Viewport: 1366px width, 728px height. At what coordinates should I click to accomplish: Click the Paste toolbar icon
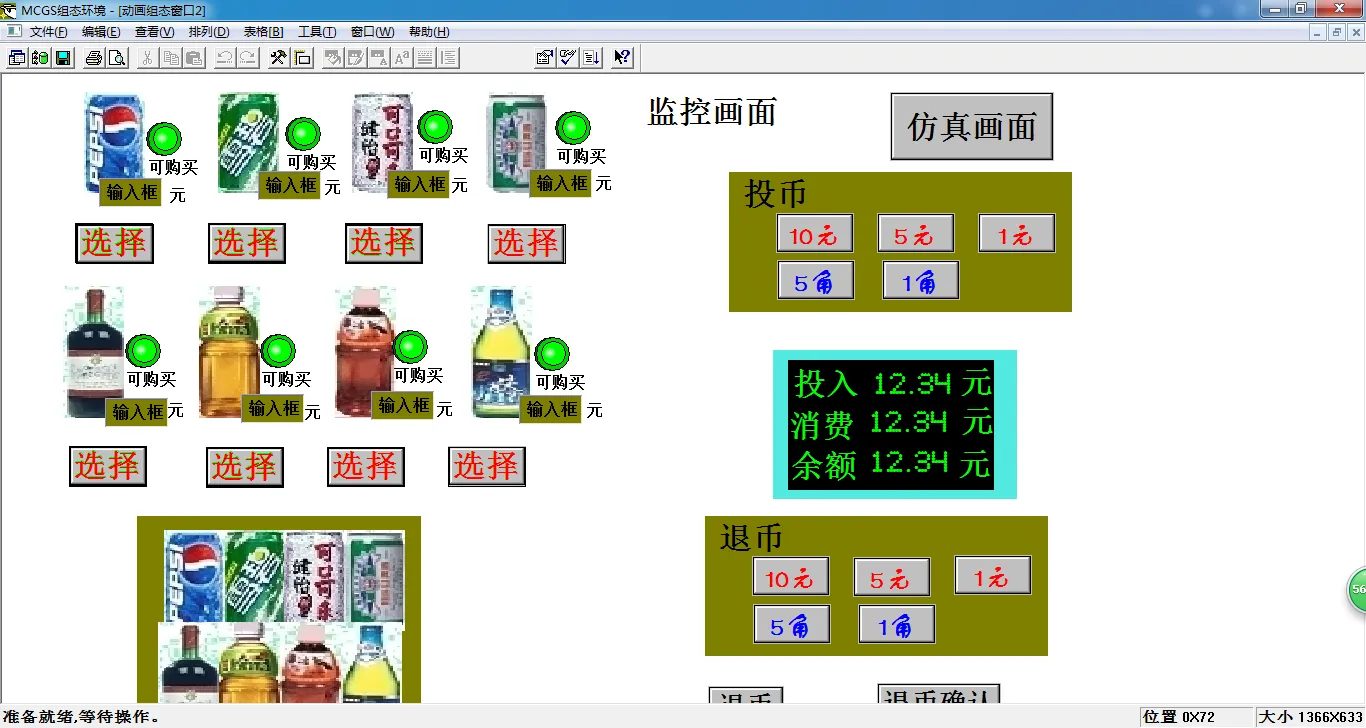pos(196,57)
